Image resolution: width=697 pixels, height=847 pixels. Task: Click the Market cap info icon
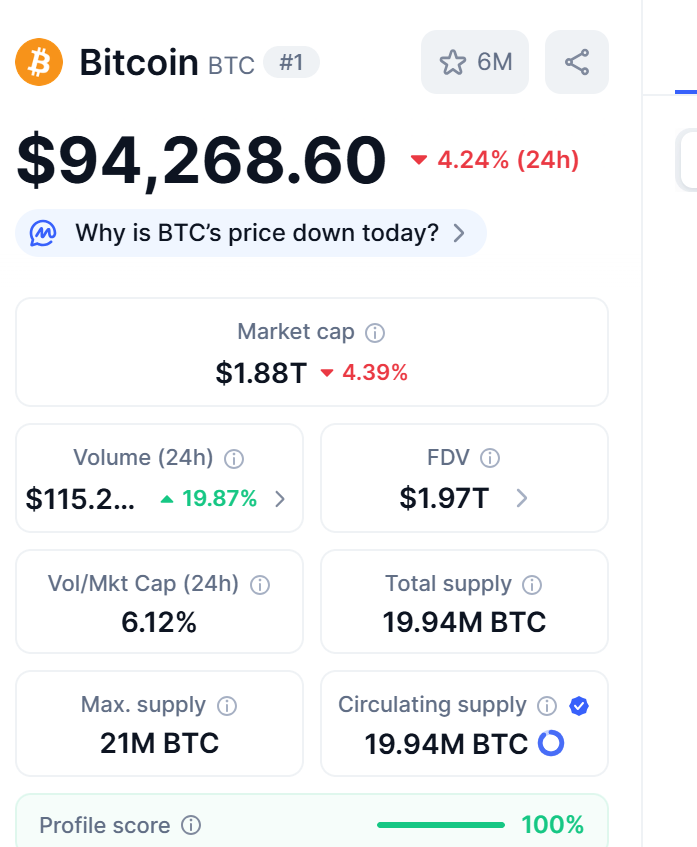pos(375,333)
